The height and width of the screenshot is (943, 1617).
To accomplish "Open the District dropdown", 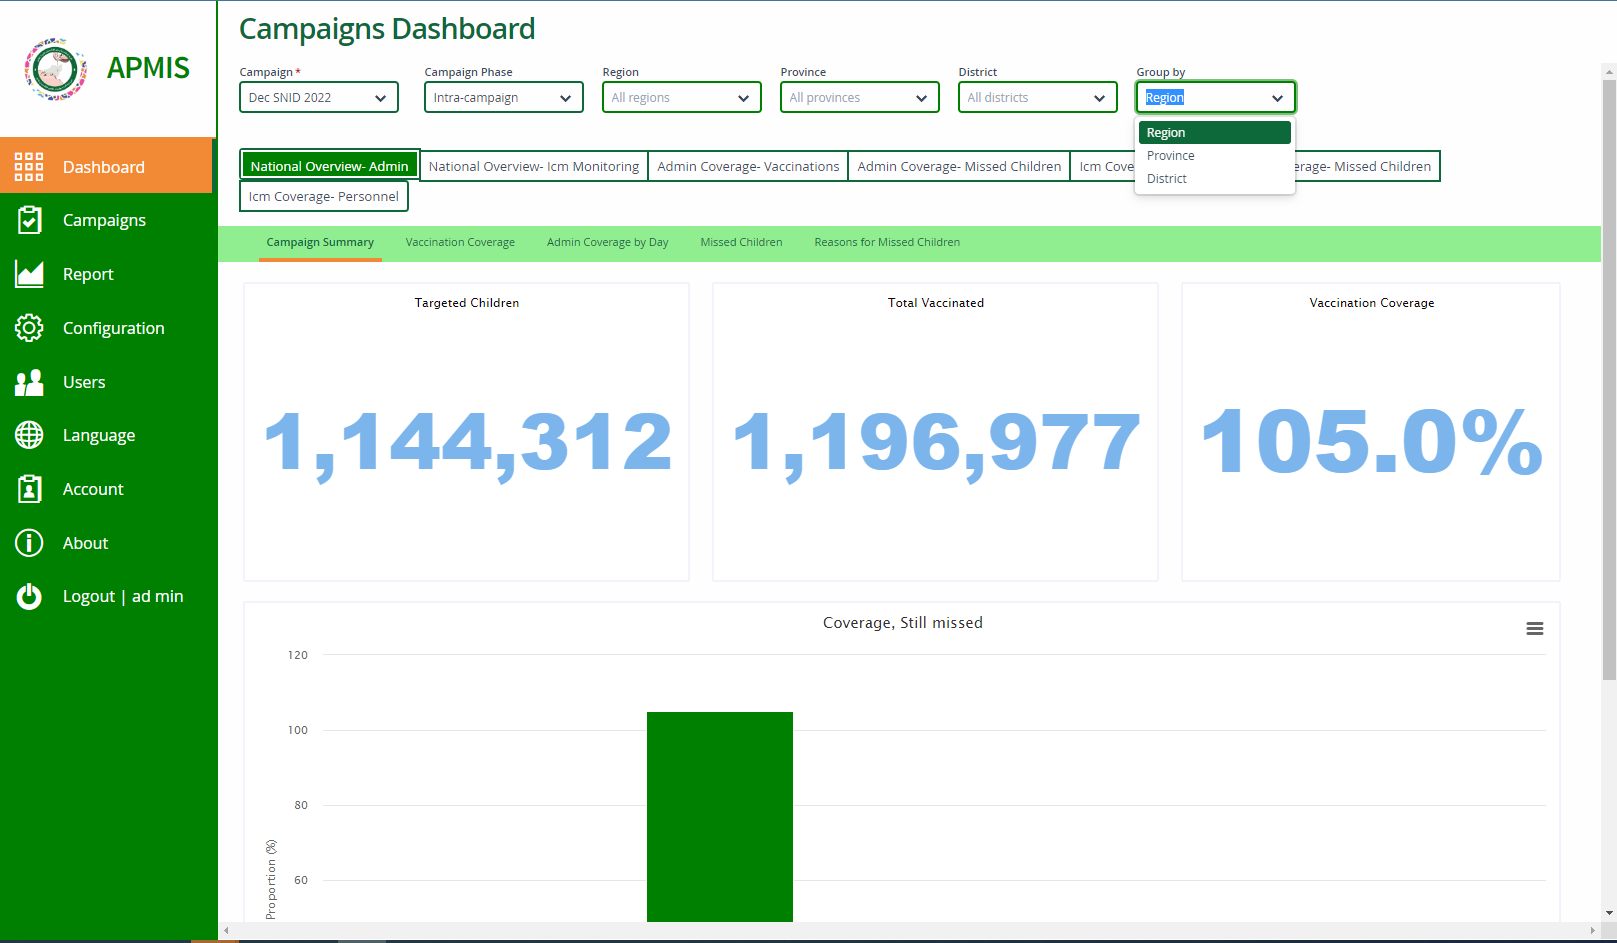I will (x=1037, y=97).
